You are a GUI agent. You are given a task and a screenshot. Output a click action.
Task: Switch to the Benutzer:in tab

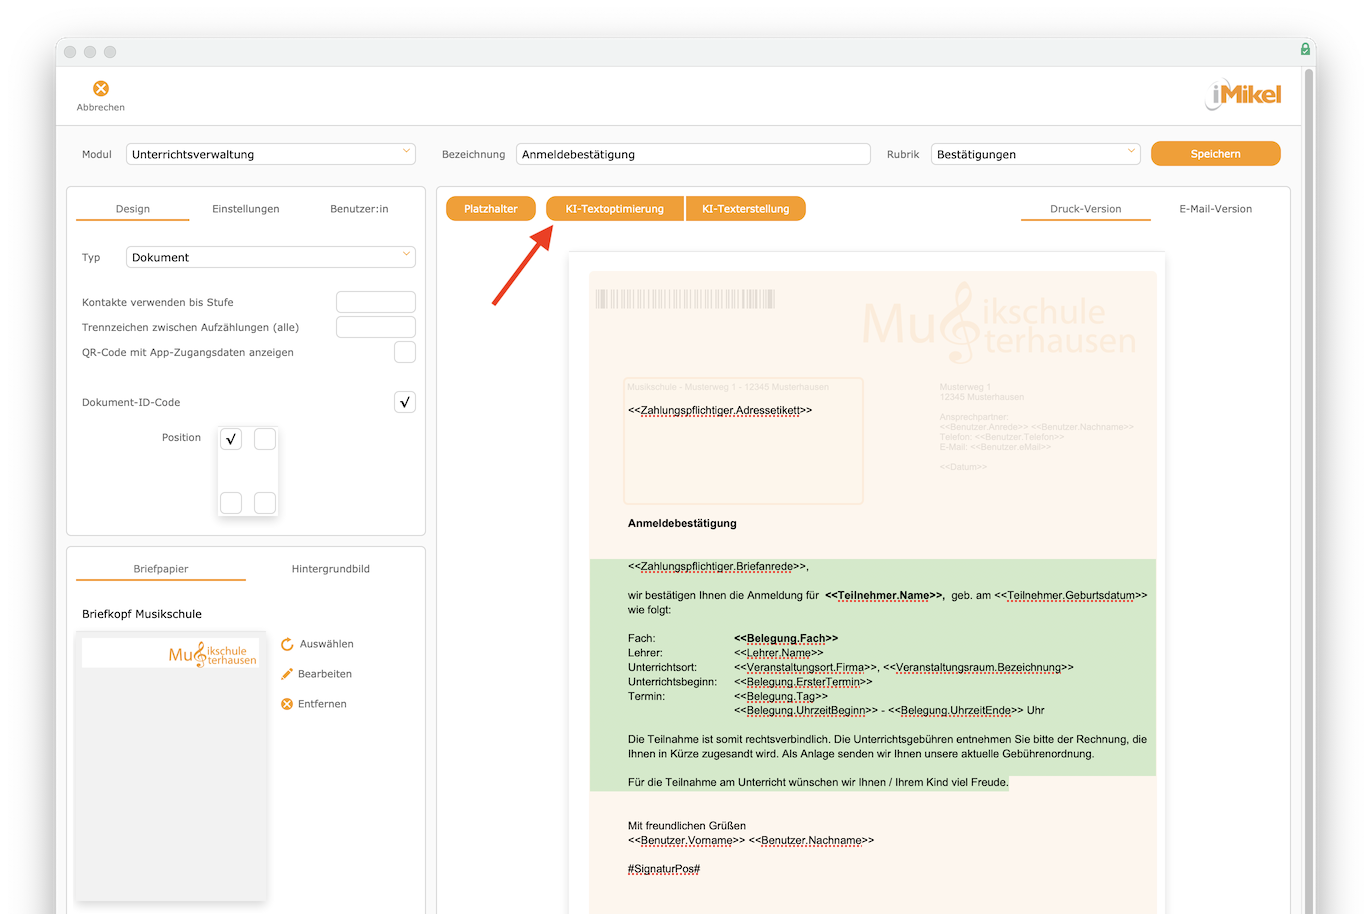pos(359,209)
